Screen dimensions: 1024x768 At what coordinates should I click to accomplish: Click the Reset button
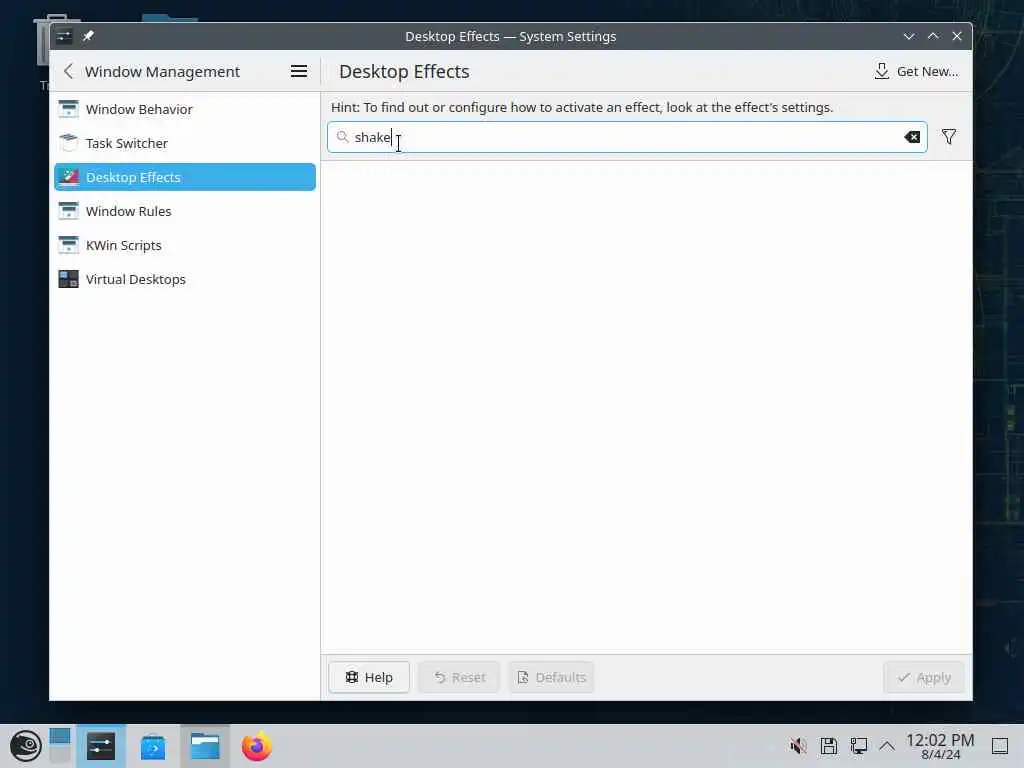click(x=459, y=677)
